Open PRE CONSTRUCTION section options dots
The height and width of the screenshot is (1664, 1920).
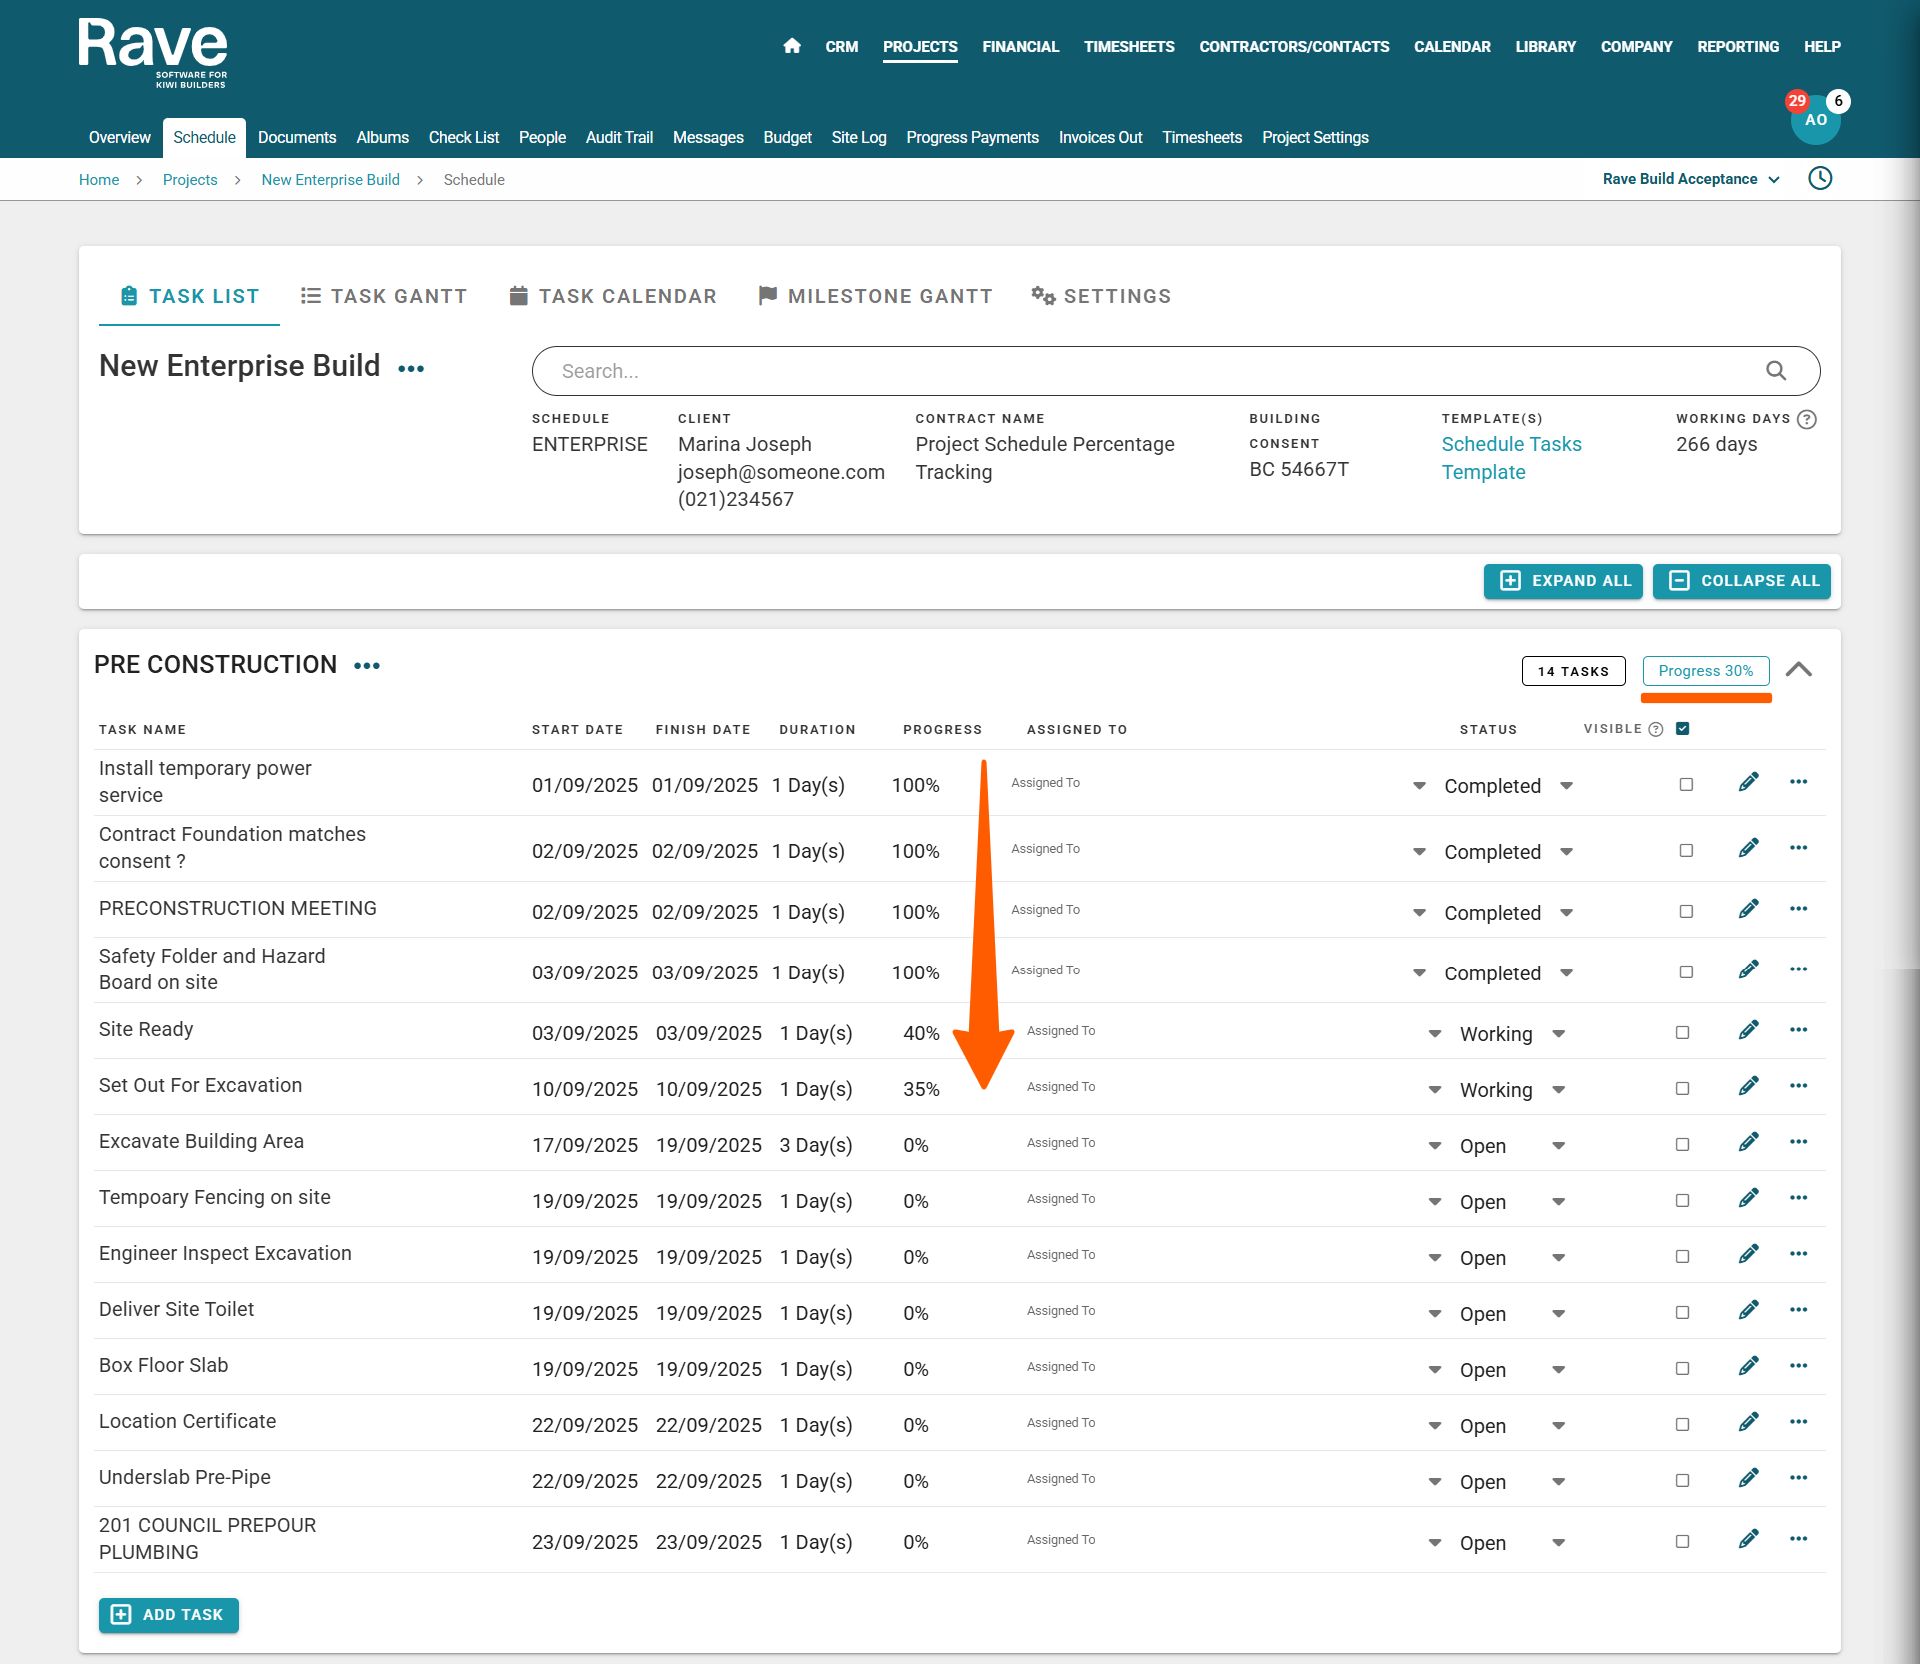tap(367, 666)
